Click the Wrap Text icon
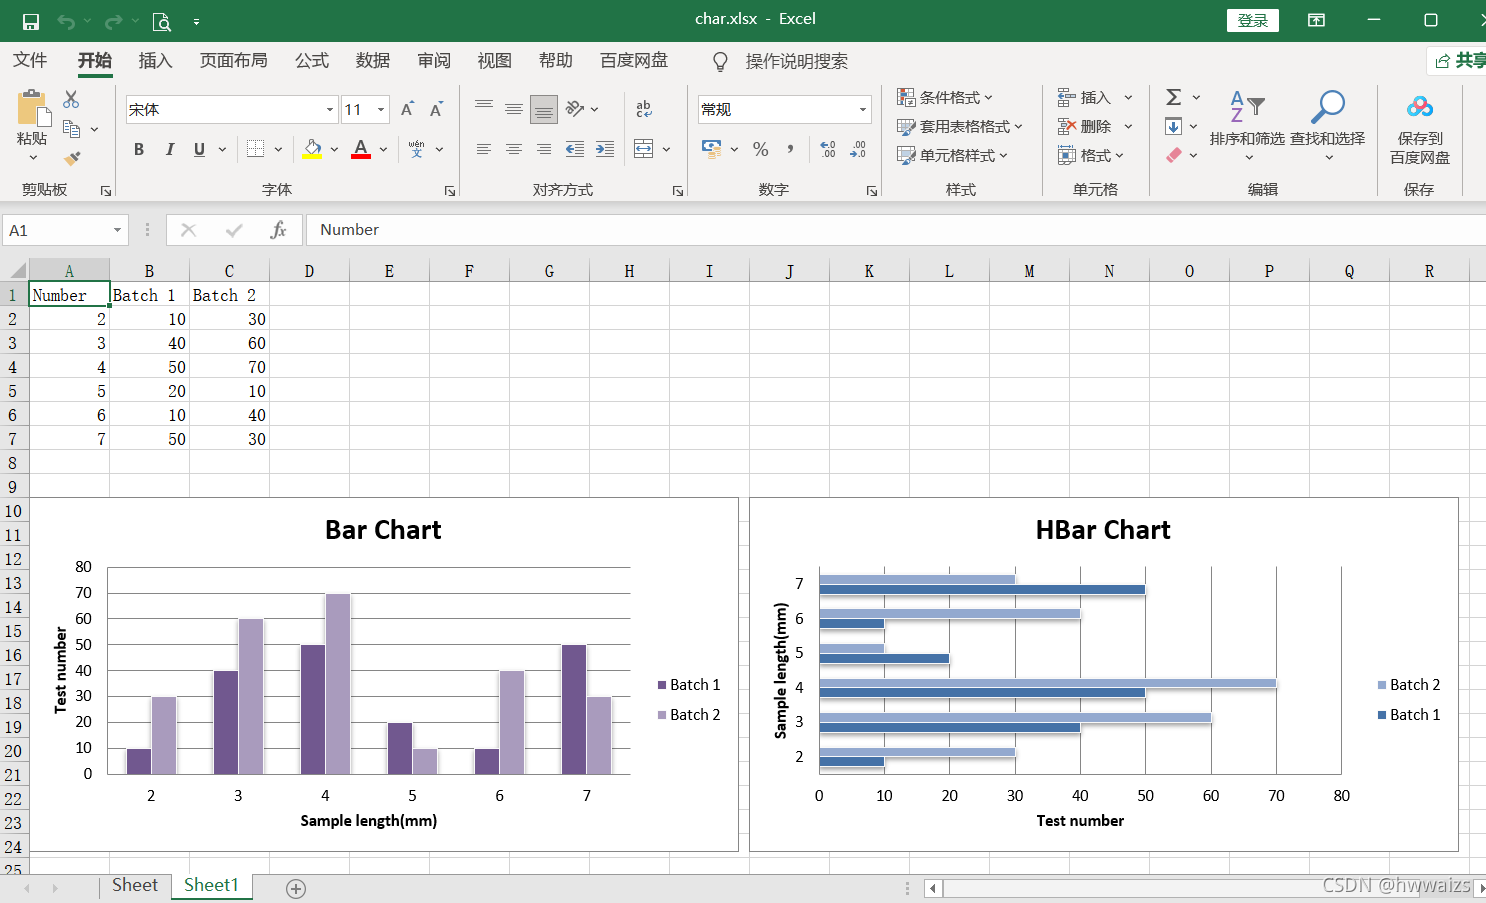 644,109
